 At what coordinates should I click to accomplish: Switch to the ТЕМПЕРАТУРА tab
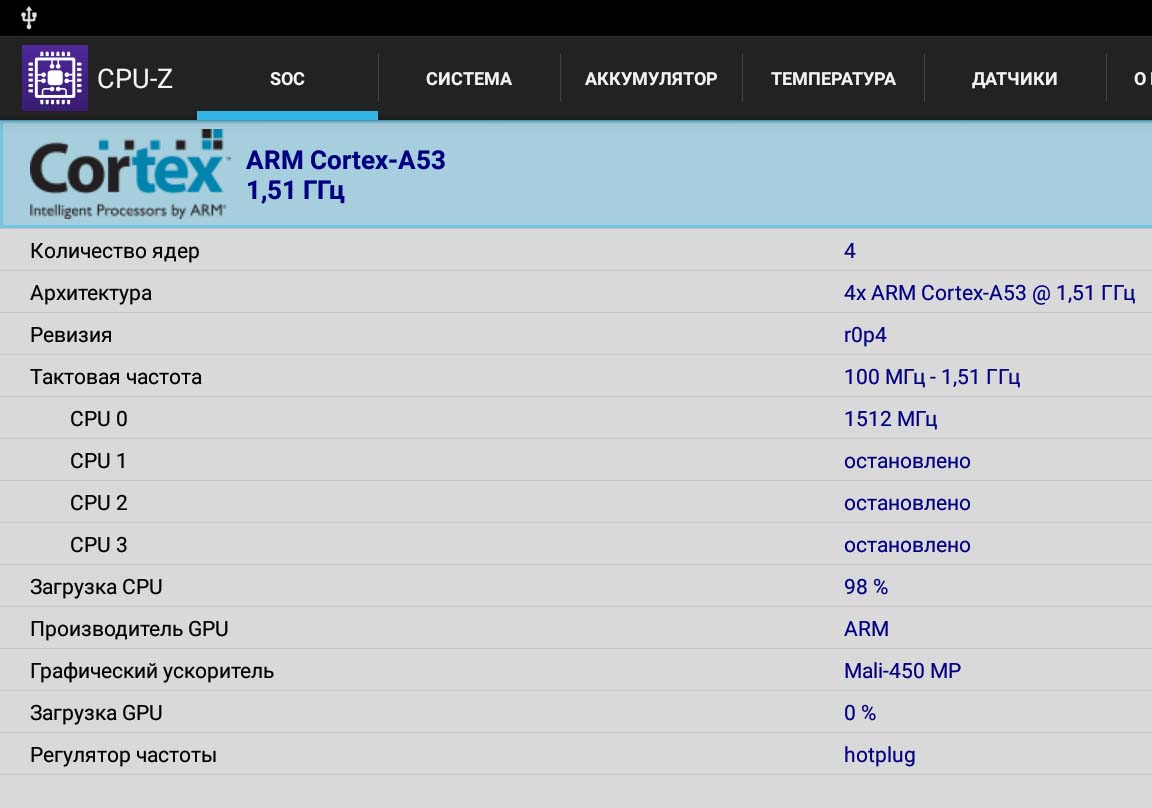coord(833,79)
